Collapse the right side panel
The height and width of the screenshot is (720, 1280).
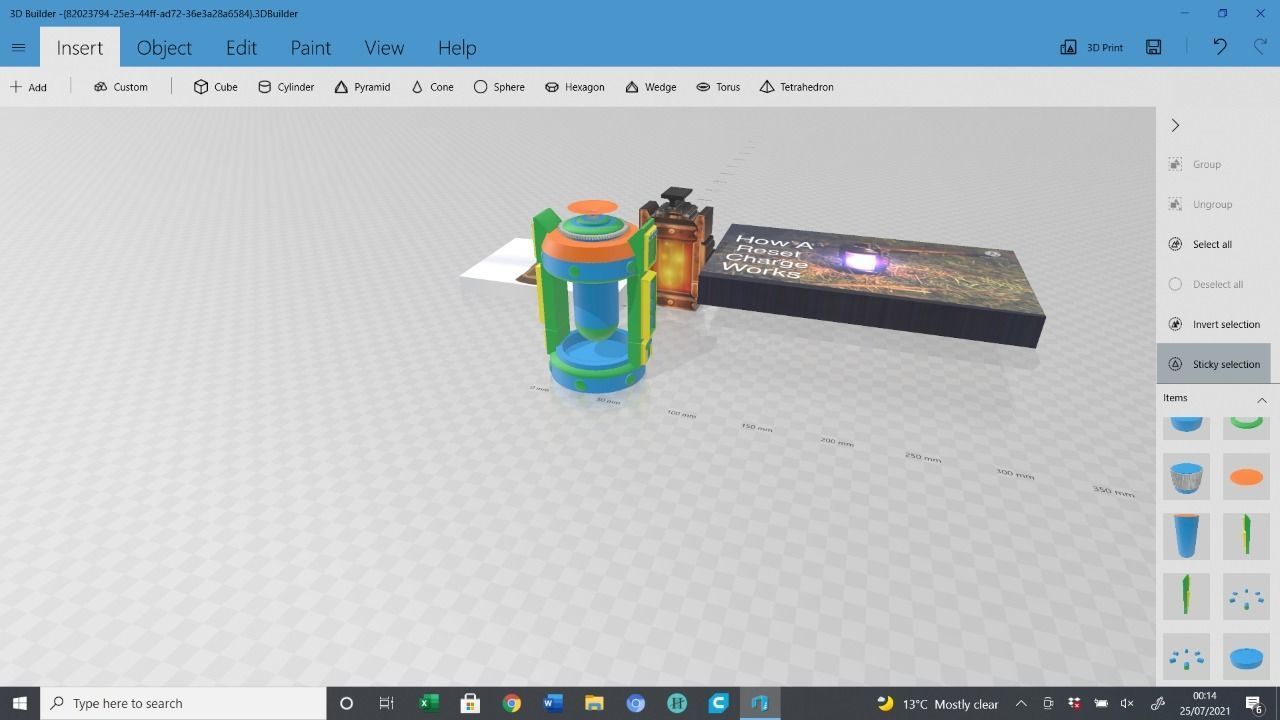coord(1175,125)
